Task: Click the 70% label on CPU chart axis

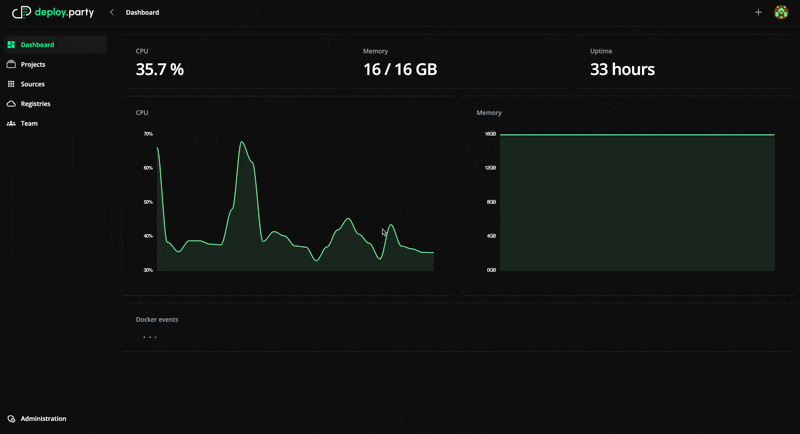Action: click(148, 134)
